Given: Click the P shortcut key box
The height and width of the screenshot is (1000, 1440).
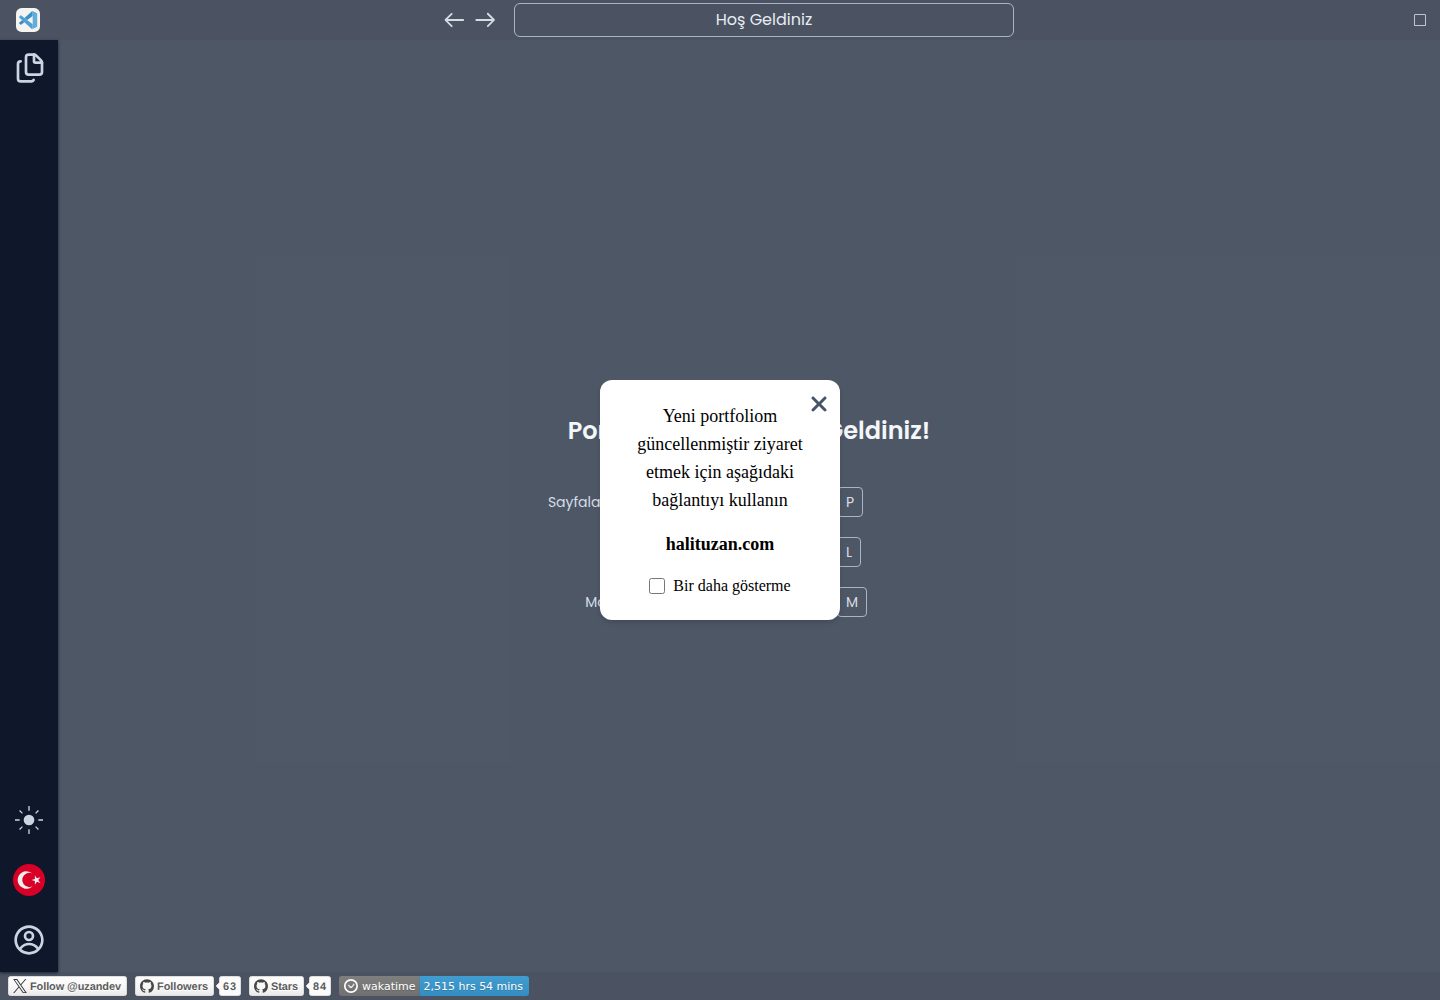Looking at the screenshot, I should coord(850,502).
